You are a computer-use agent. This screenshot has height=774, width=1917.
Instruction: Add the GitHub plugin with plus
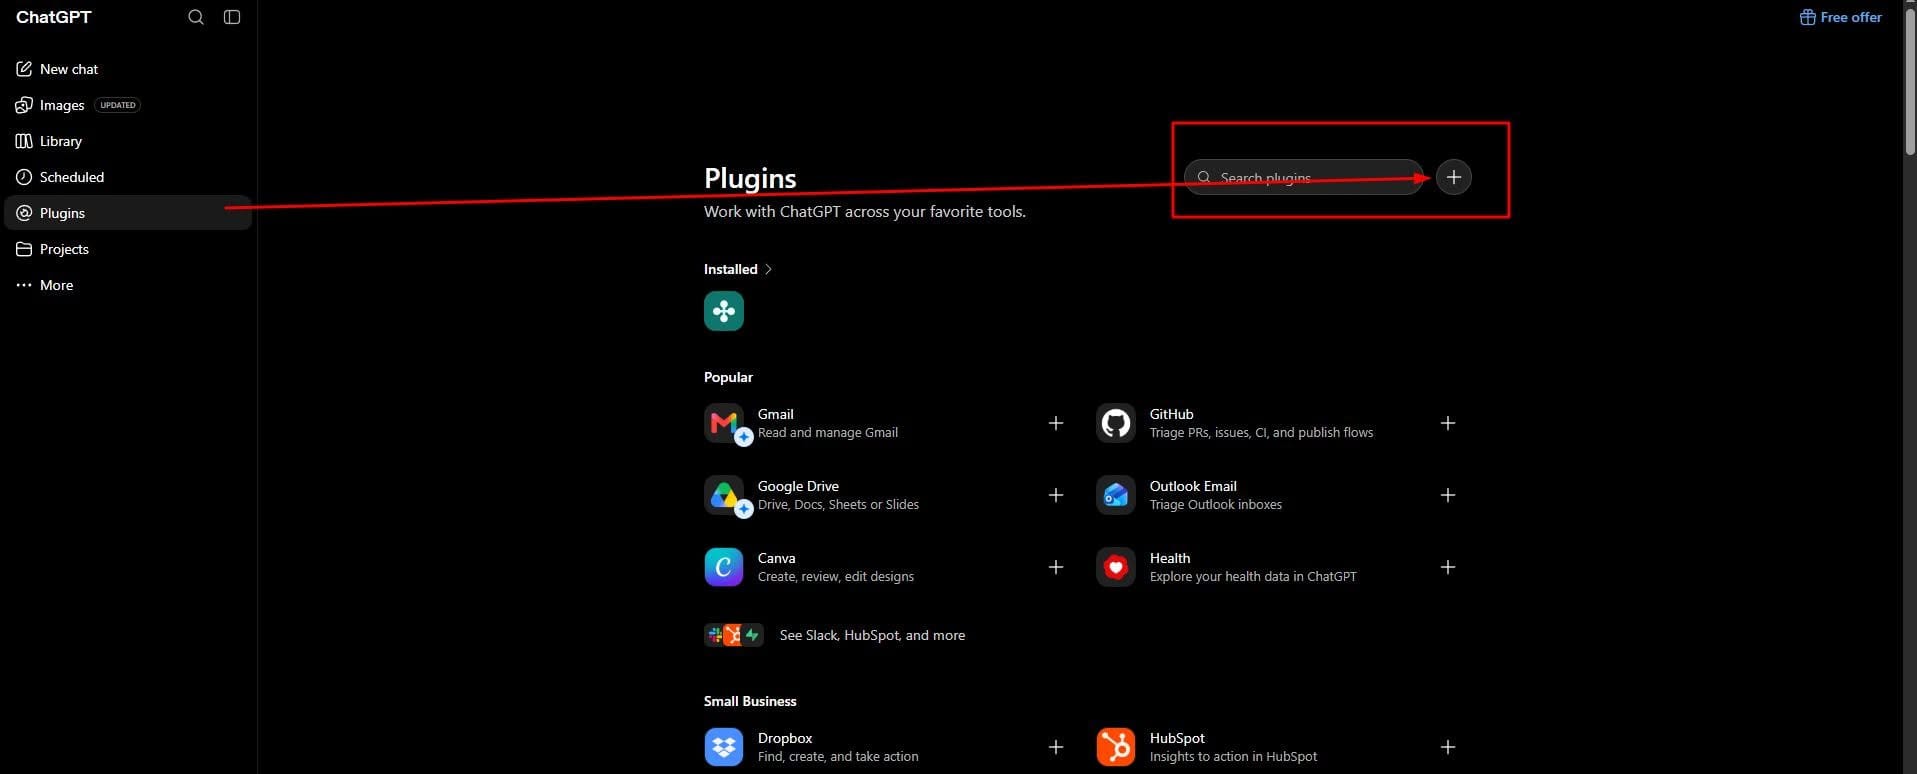pyautogui.click(x=1448, y=423)
